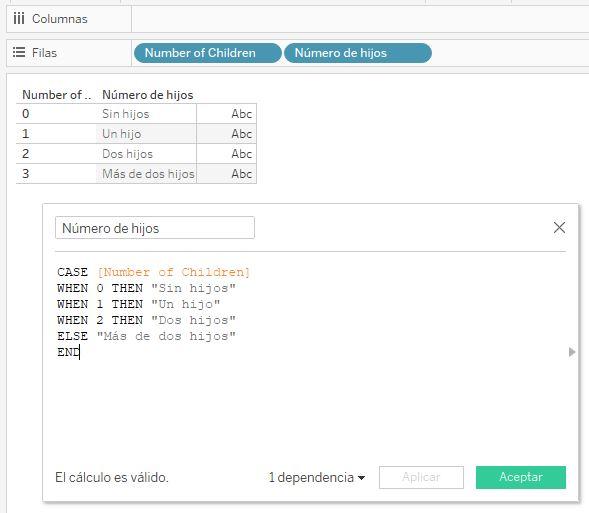This screenshot has height=513, width=589.
Task: Close the calculation editor with X
Action: click(x=559, y=227)
